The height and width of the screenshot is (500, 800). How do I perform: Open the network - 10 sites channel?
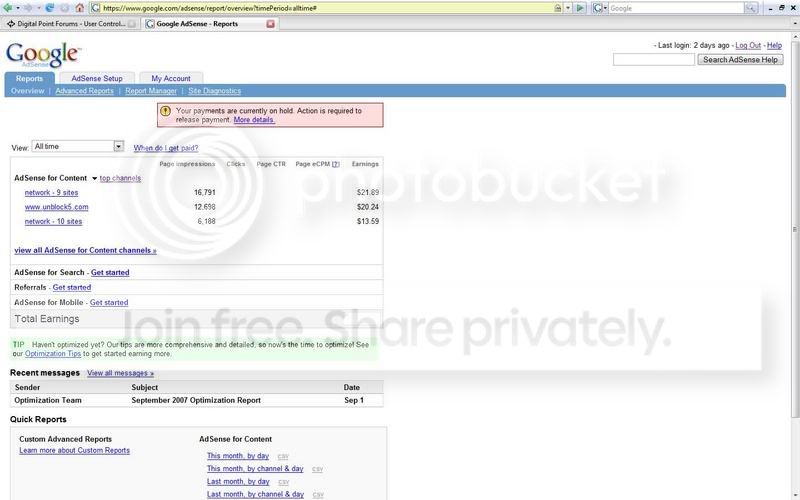[x=53, y=221]
